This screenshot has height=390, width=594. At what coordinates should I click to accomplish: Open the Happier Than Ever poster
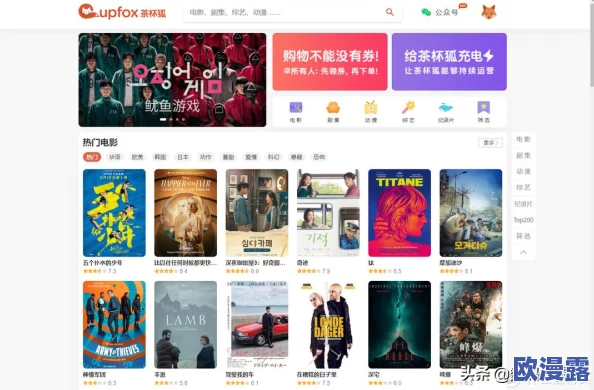186,213
